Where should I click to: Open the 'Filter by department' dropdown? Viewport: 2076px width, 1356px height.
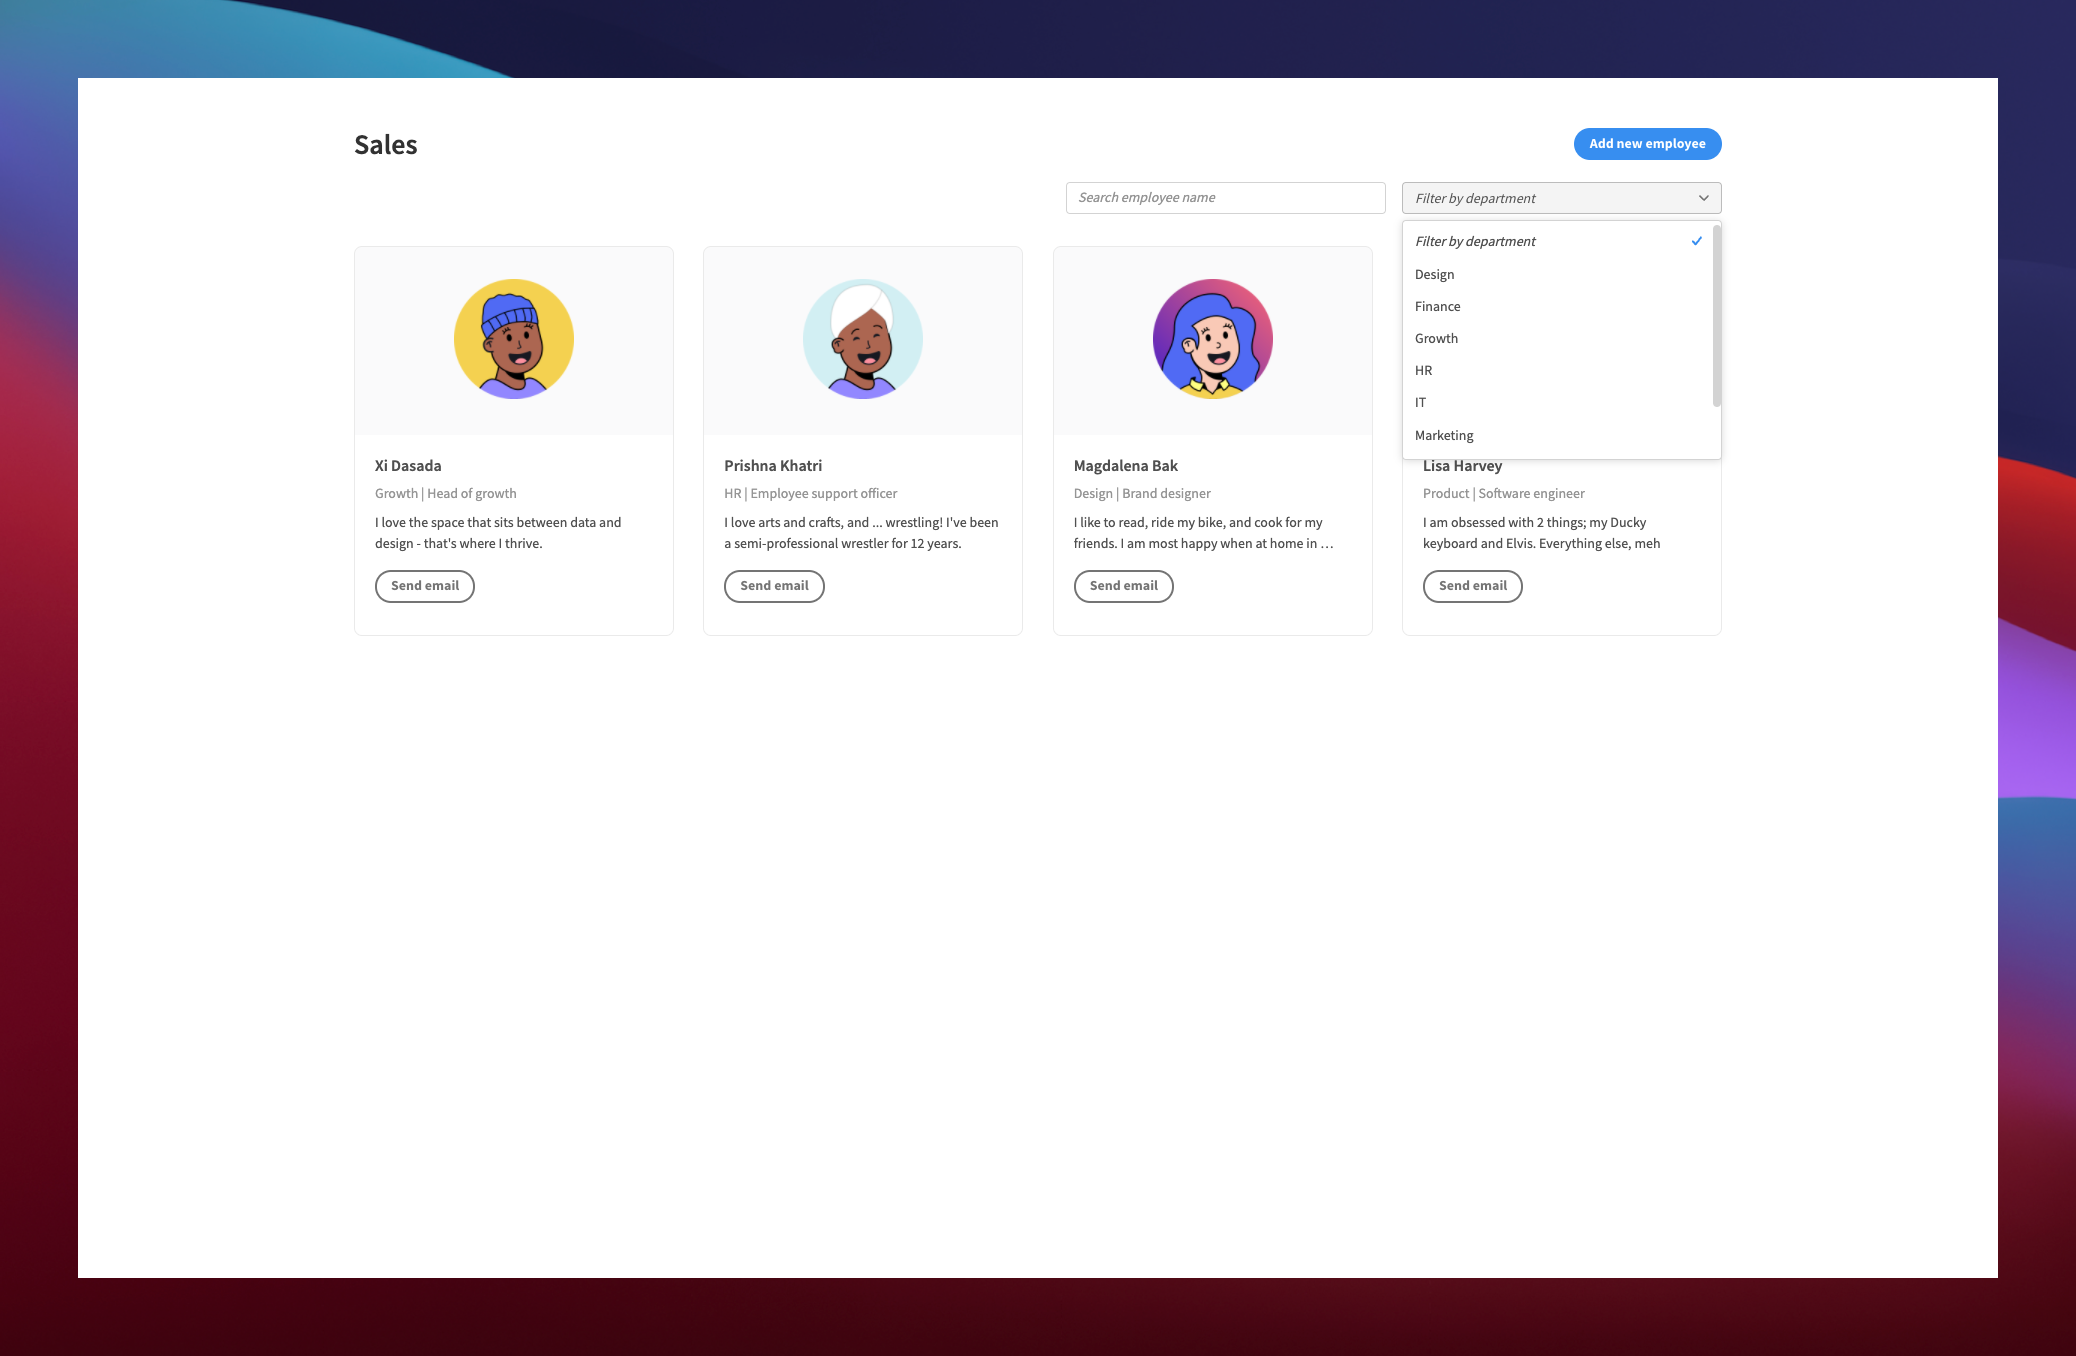(x=1560, y=197)
